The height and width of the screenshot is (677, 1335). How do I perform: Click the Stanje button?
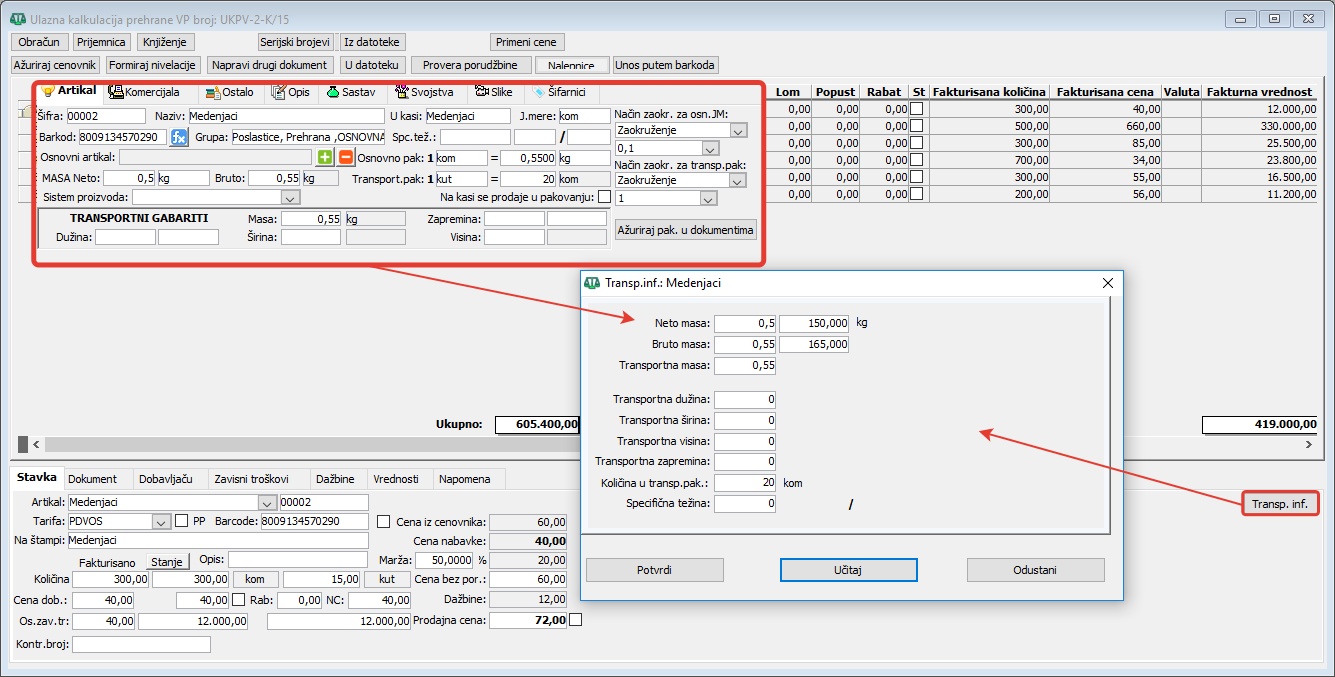click(x=166, y=561)
